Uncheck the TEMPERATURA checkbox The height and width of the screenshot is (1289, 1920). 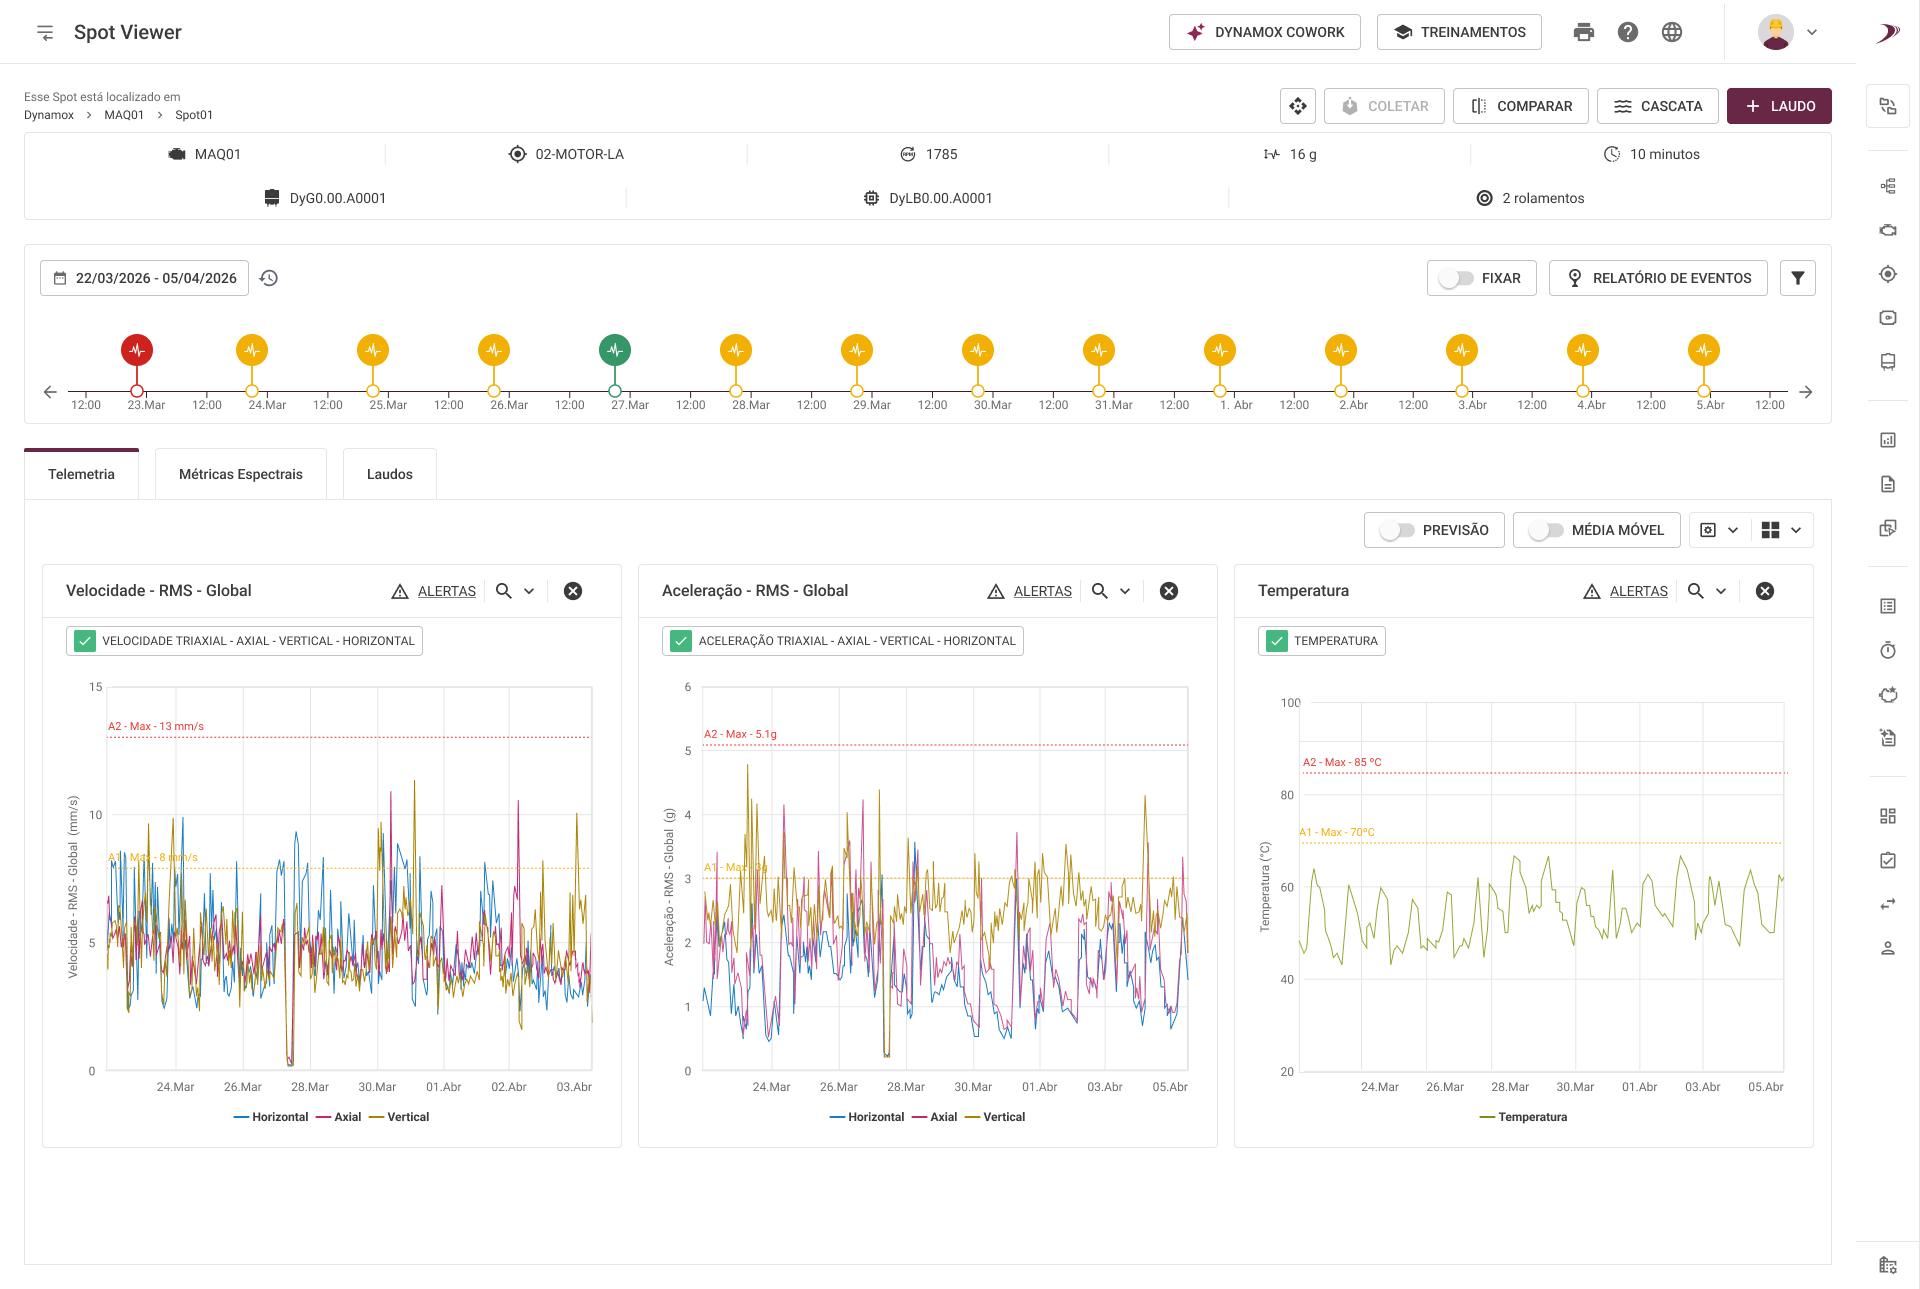coord(1277,641)
